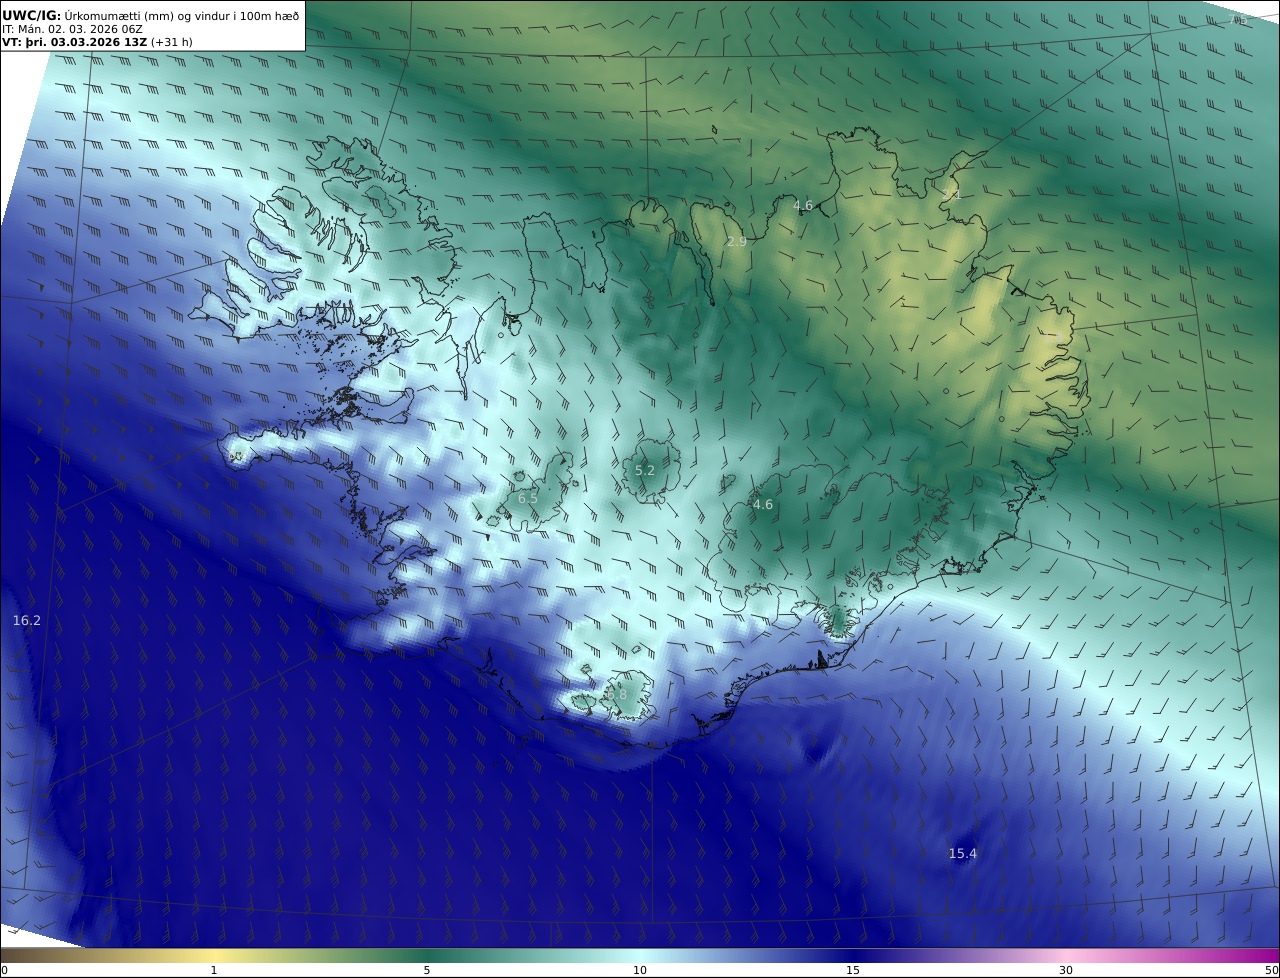
Task: Click the colorbar tick labeled 50
Action: coord(1271,970)
